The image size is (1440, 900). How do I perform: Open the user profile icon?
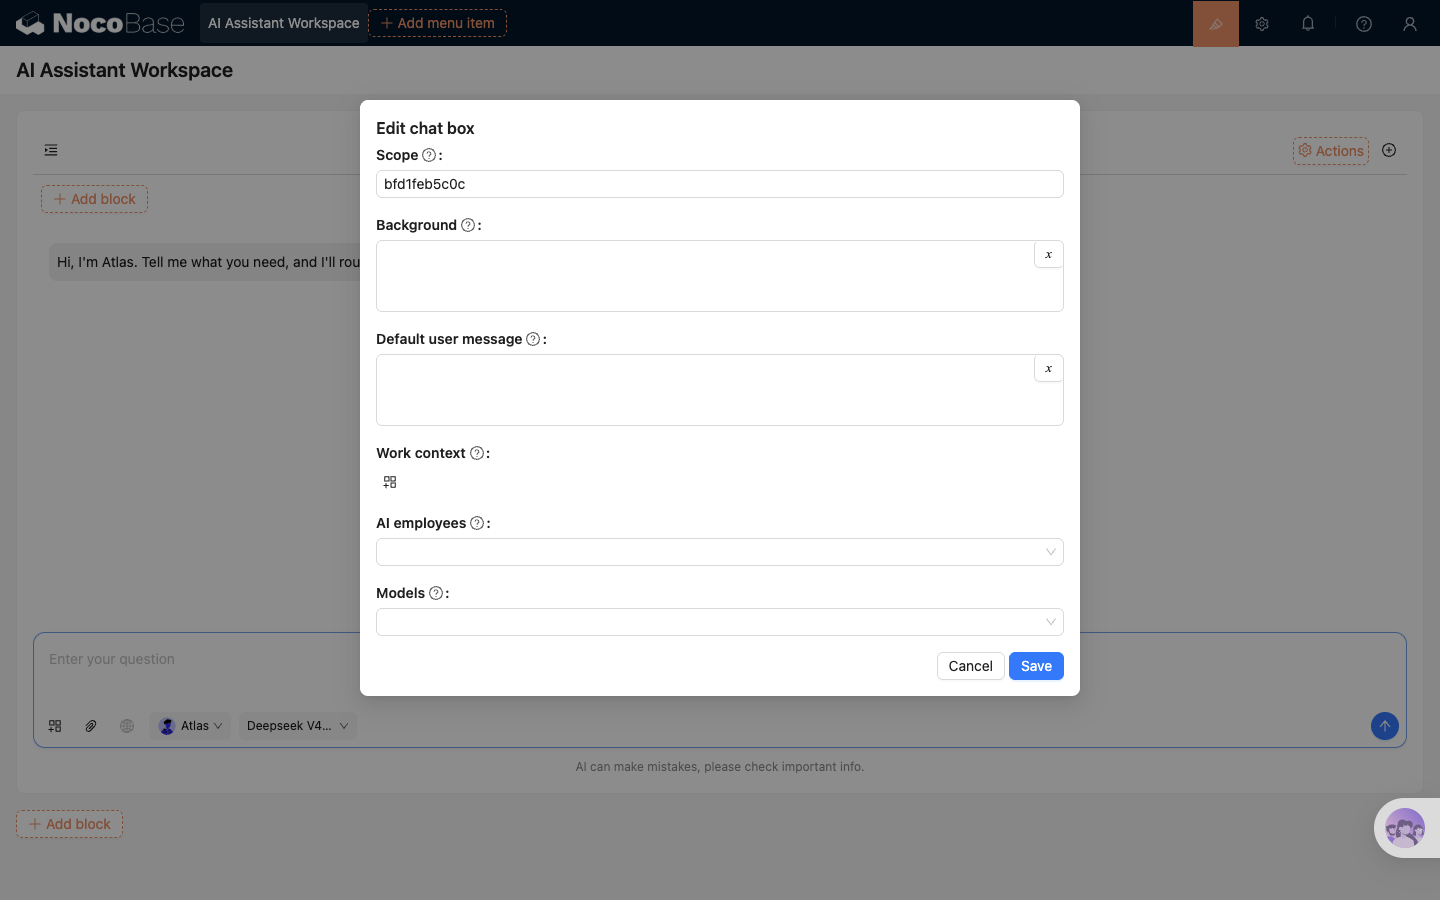1410,24
